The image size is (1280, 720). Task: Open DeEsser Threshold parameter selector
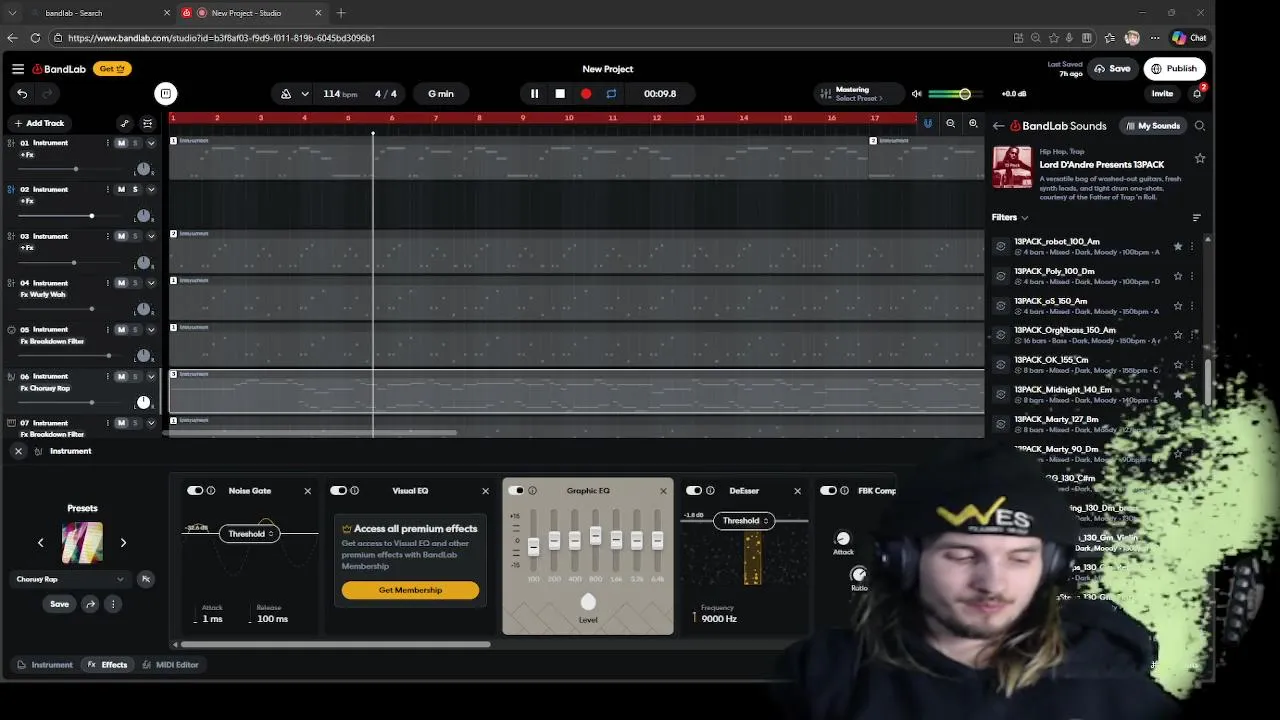coord(745,521)
